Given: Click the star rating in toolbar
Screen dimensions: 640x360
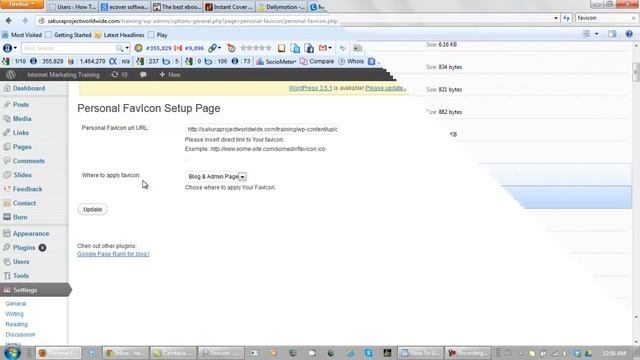Looking at the screenshot, I should [x=256, y=48].
